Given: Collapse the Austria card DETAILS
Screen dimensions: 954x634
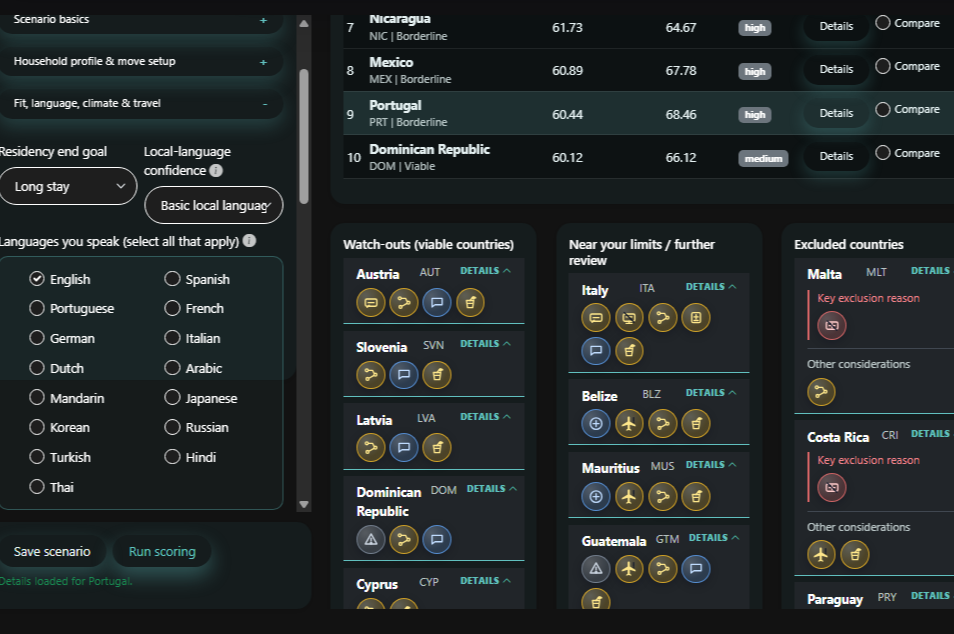Looking at the screenshot, I should (x=486, y=271).
